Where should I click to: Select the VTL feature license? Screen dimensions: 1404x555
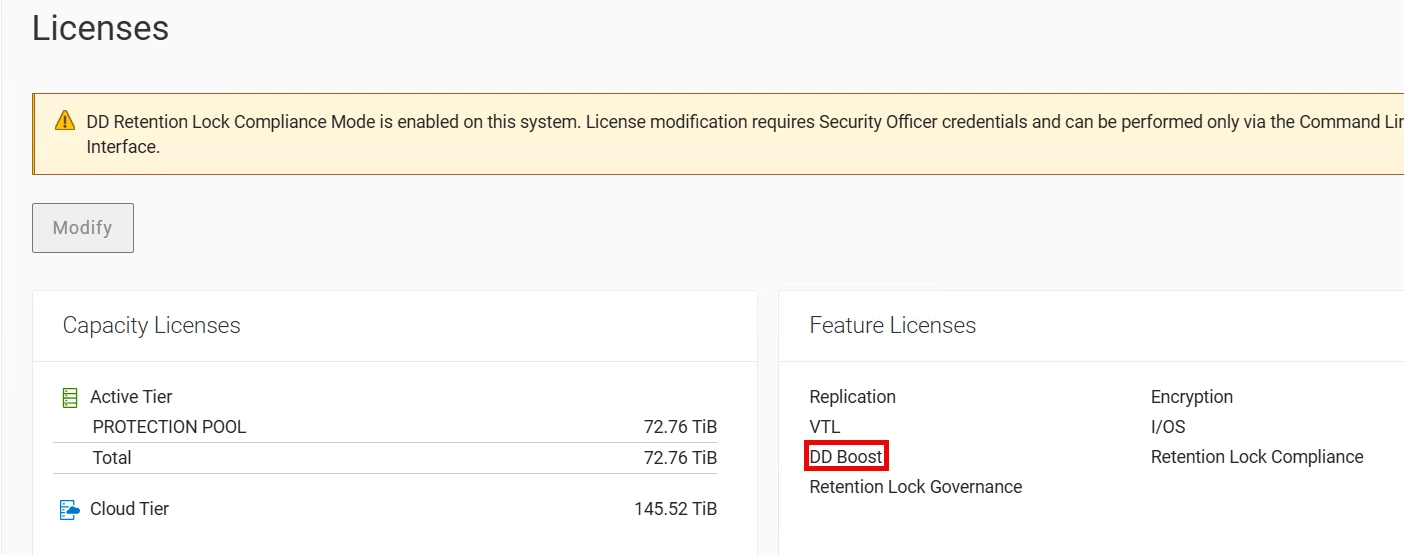tap(824, 427)
